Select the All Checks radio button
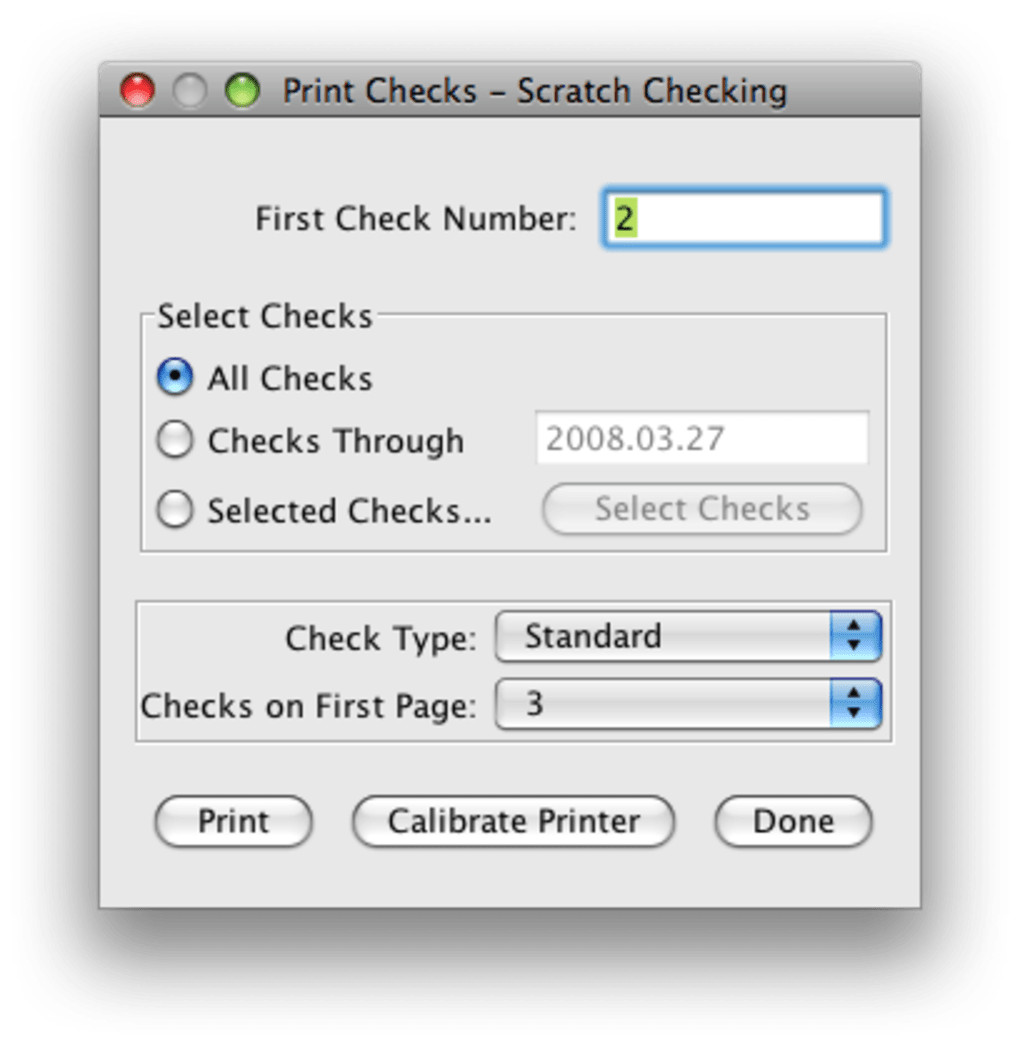Screen dimensions: 1020x1045 click(175, 378)
